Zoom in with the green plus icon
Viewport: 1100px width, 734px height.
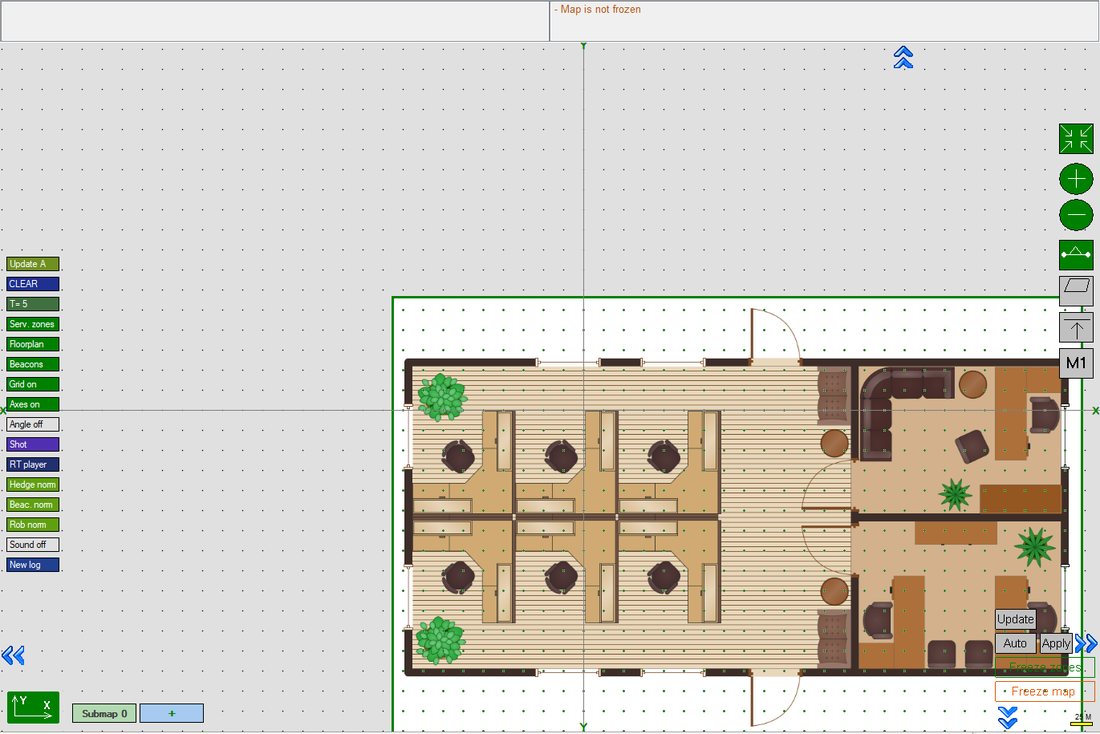1075,179
